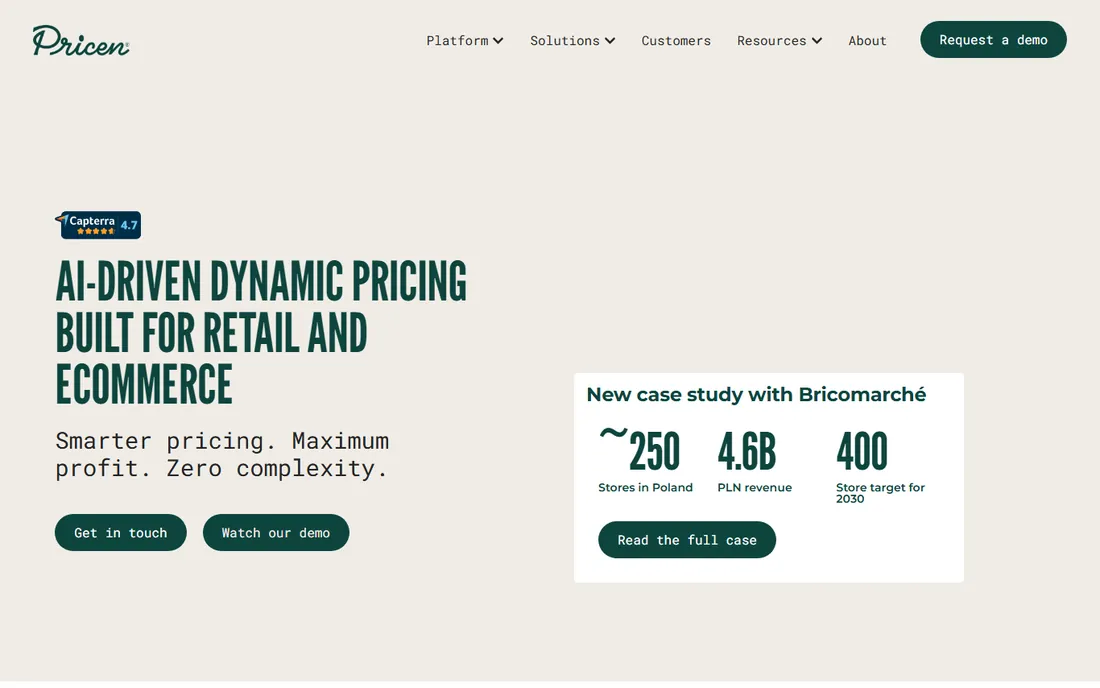Click the 4.6B revenue figure

(x=746, y=451)
